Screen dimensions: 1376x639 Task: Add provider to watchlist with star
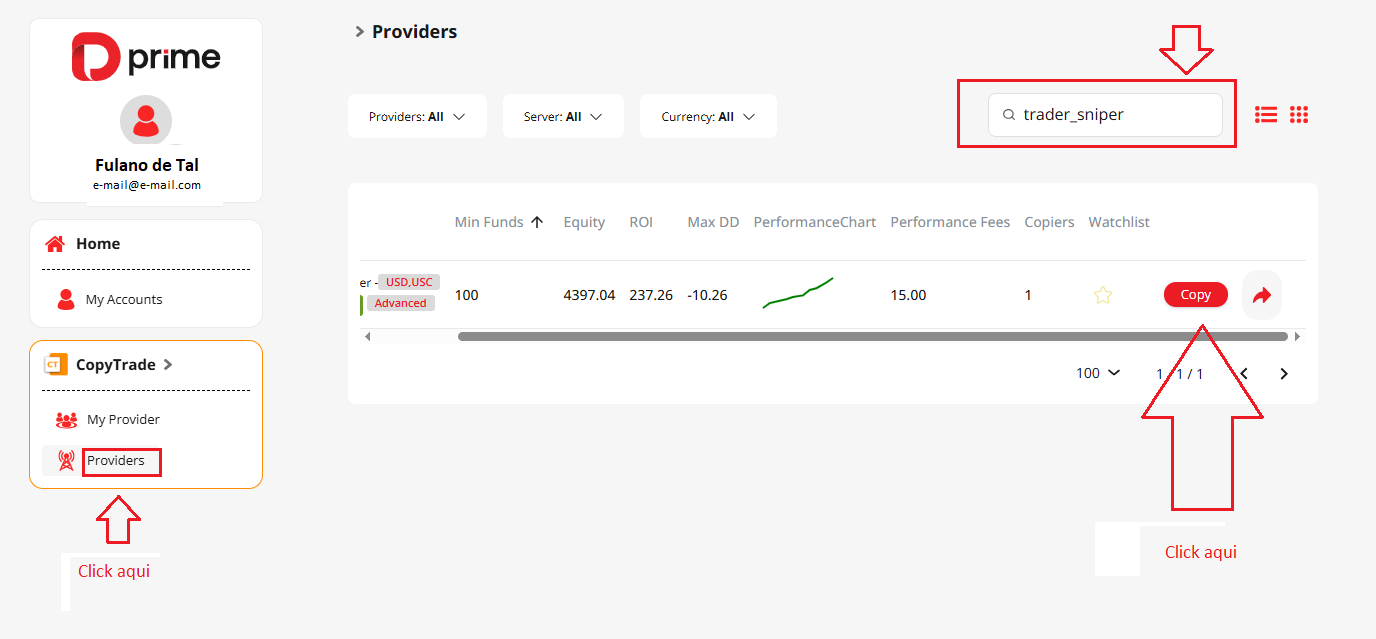tap(1102, 295)
